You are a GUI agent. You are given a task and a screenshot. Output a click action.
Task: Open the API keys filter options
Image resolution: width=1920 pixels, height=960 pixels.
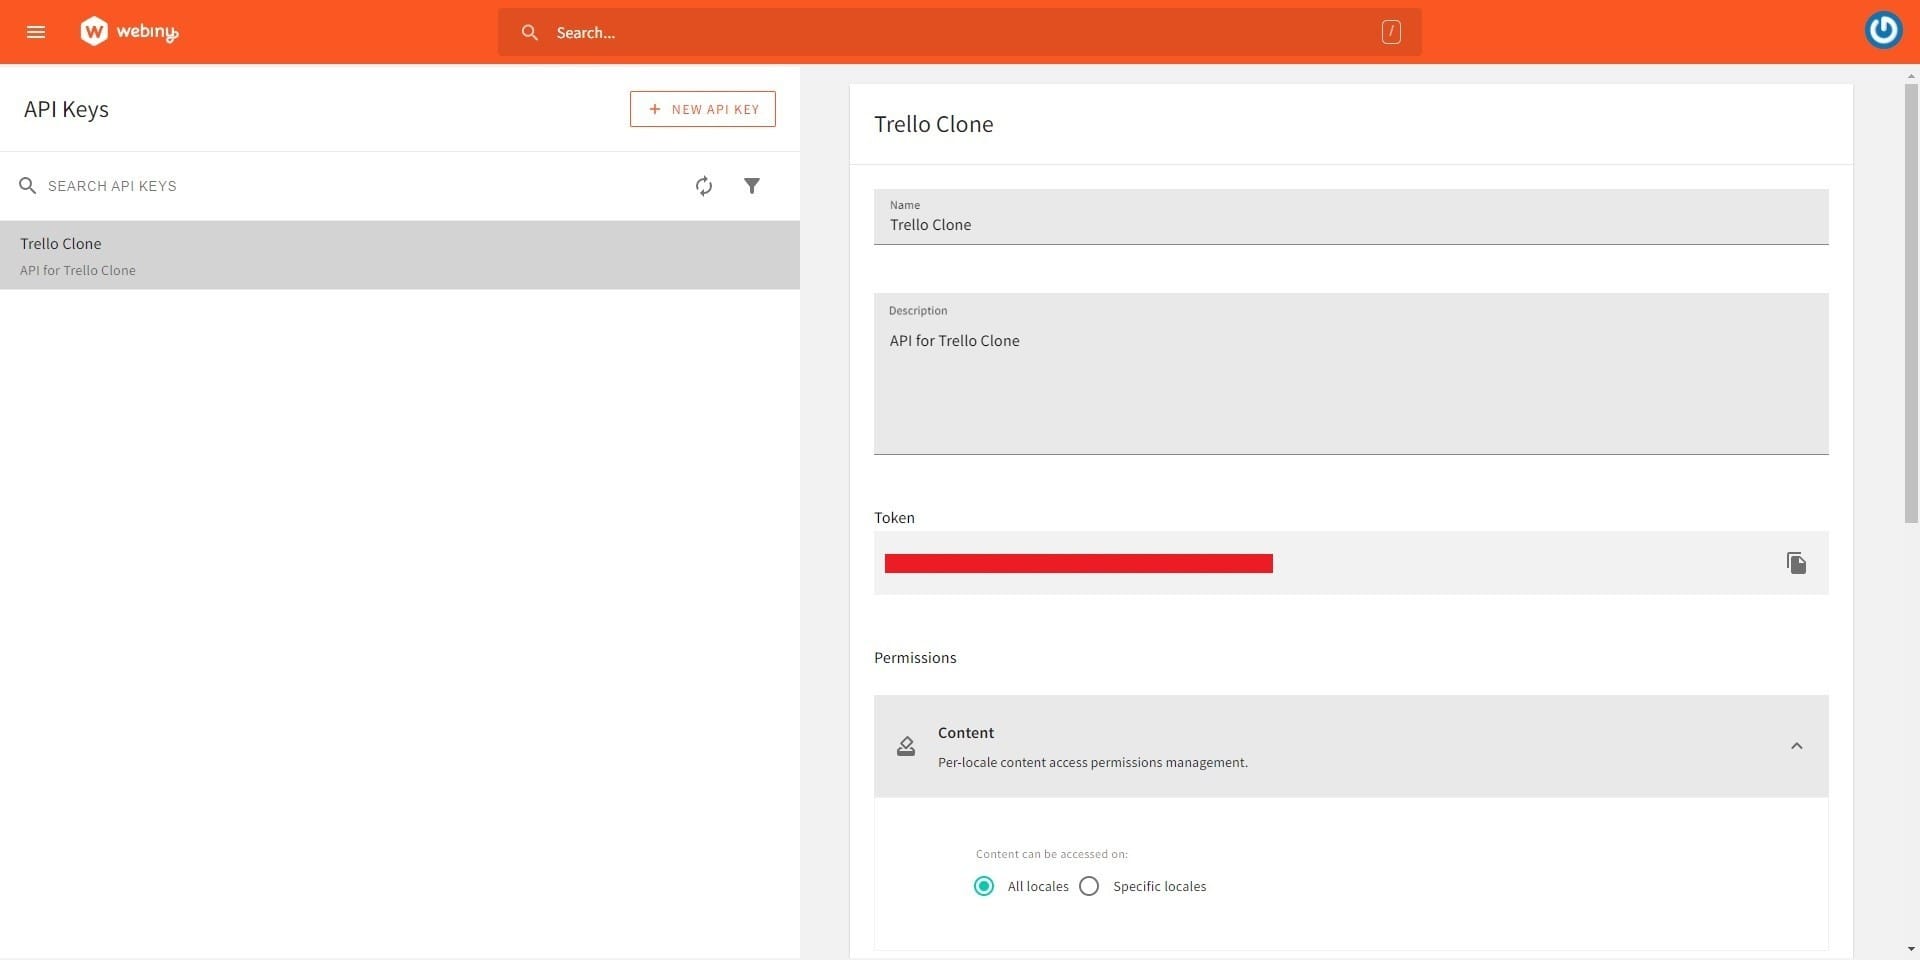click(753, 186)
